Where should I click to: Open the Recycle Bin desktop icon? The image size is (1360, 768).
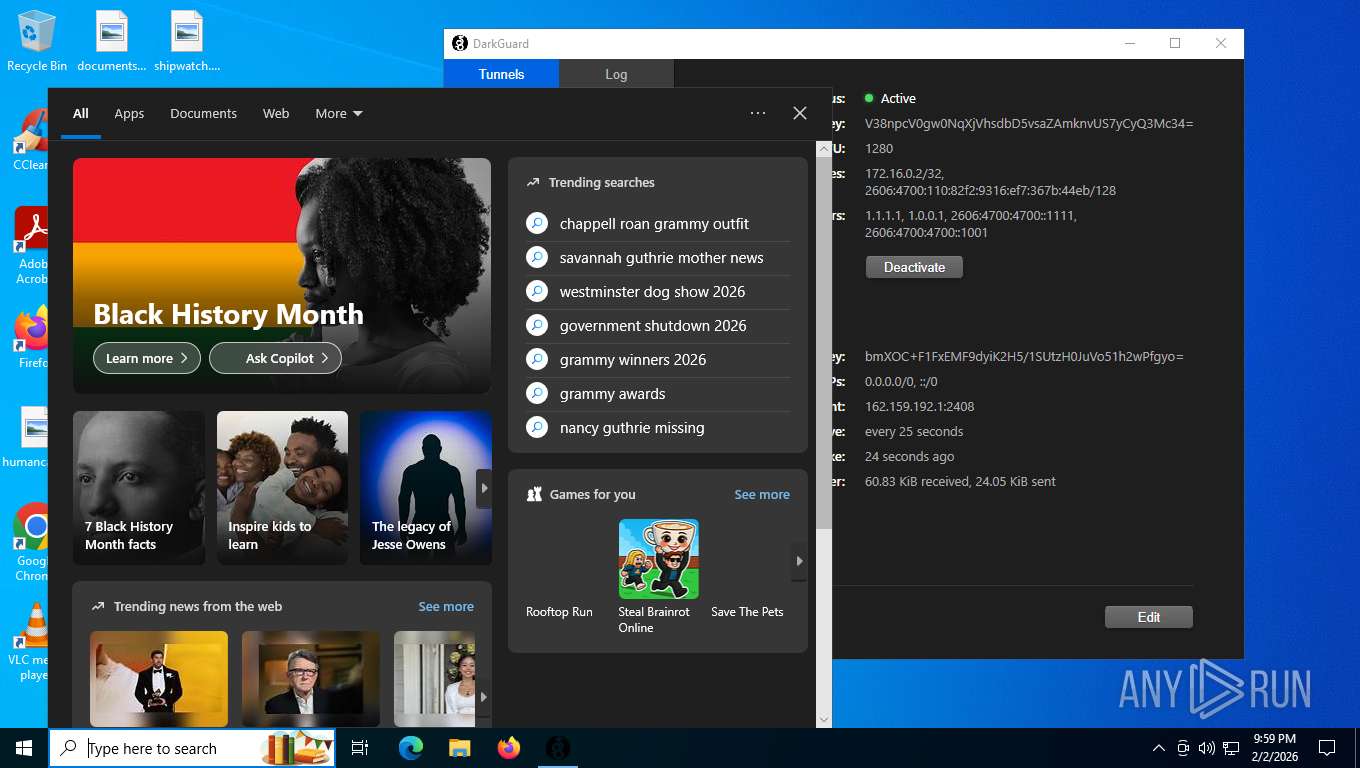pyautogui.click(x=37, y=41)
